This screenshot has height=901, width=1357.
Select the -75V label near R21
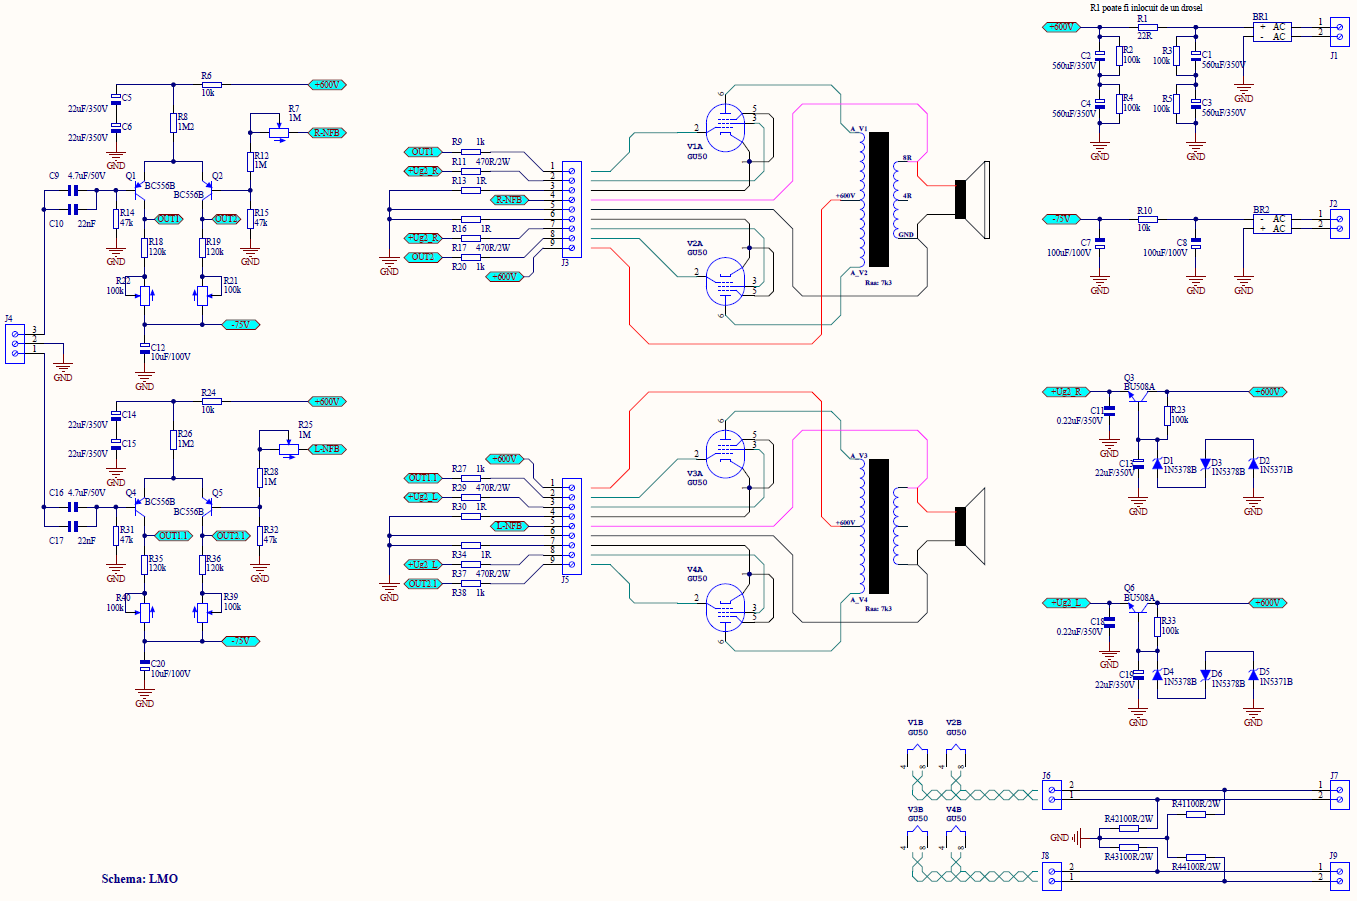[x=241, y=324]
